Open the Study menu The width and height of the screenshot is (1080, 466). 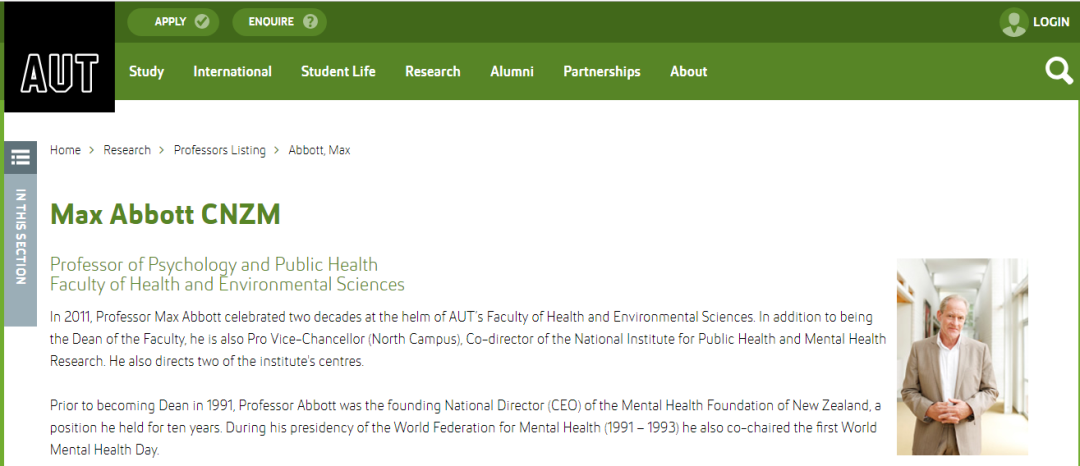147,72
